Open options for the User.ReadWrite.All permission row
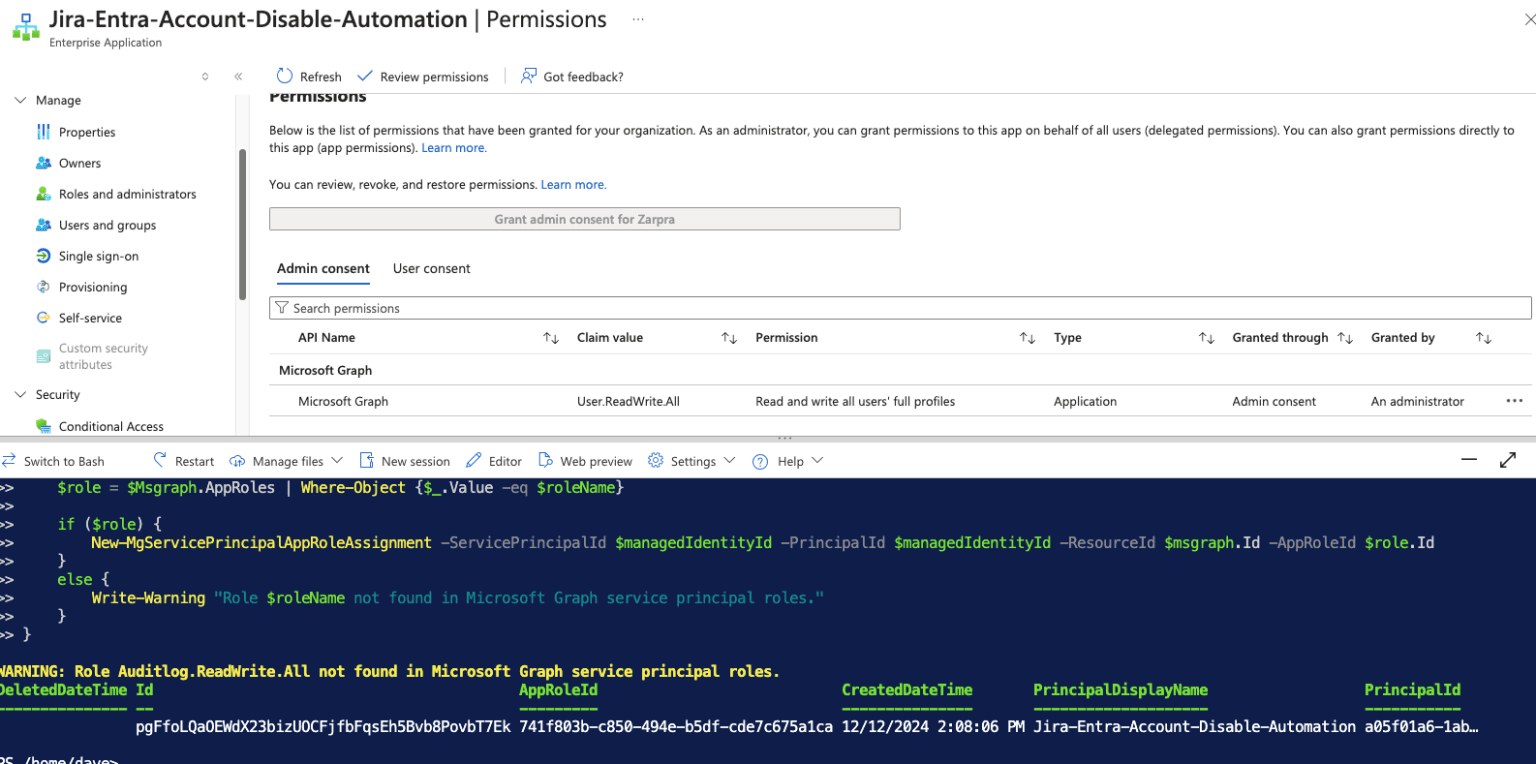Image resolution: width=1536 pixels, height=764 pixels. [x=1513, y=401]
